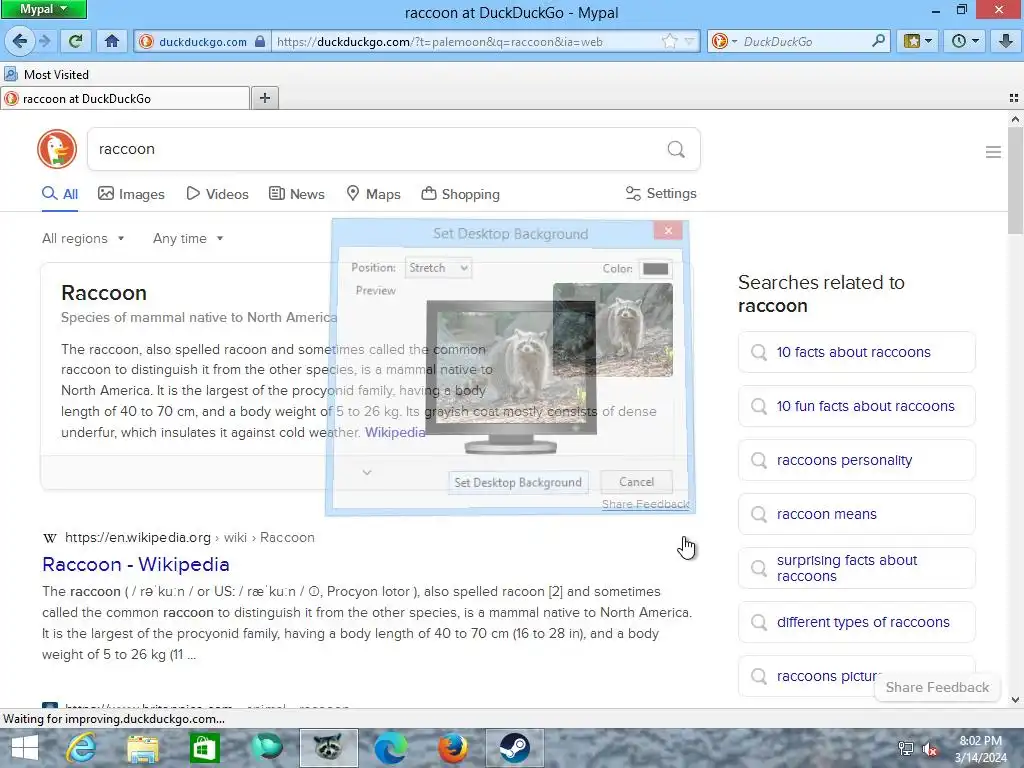Go back with the browser back arrow
Screen dimensions: 1024x768
20,41
